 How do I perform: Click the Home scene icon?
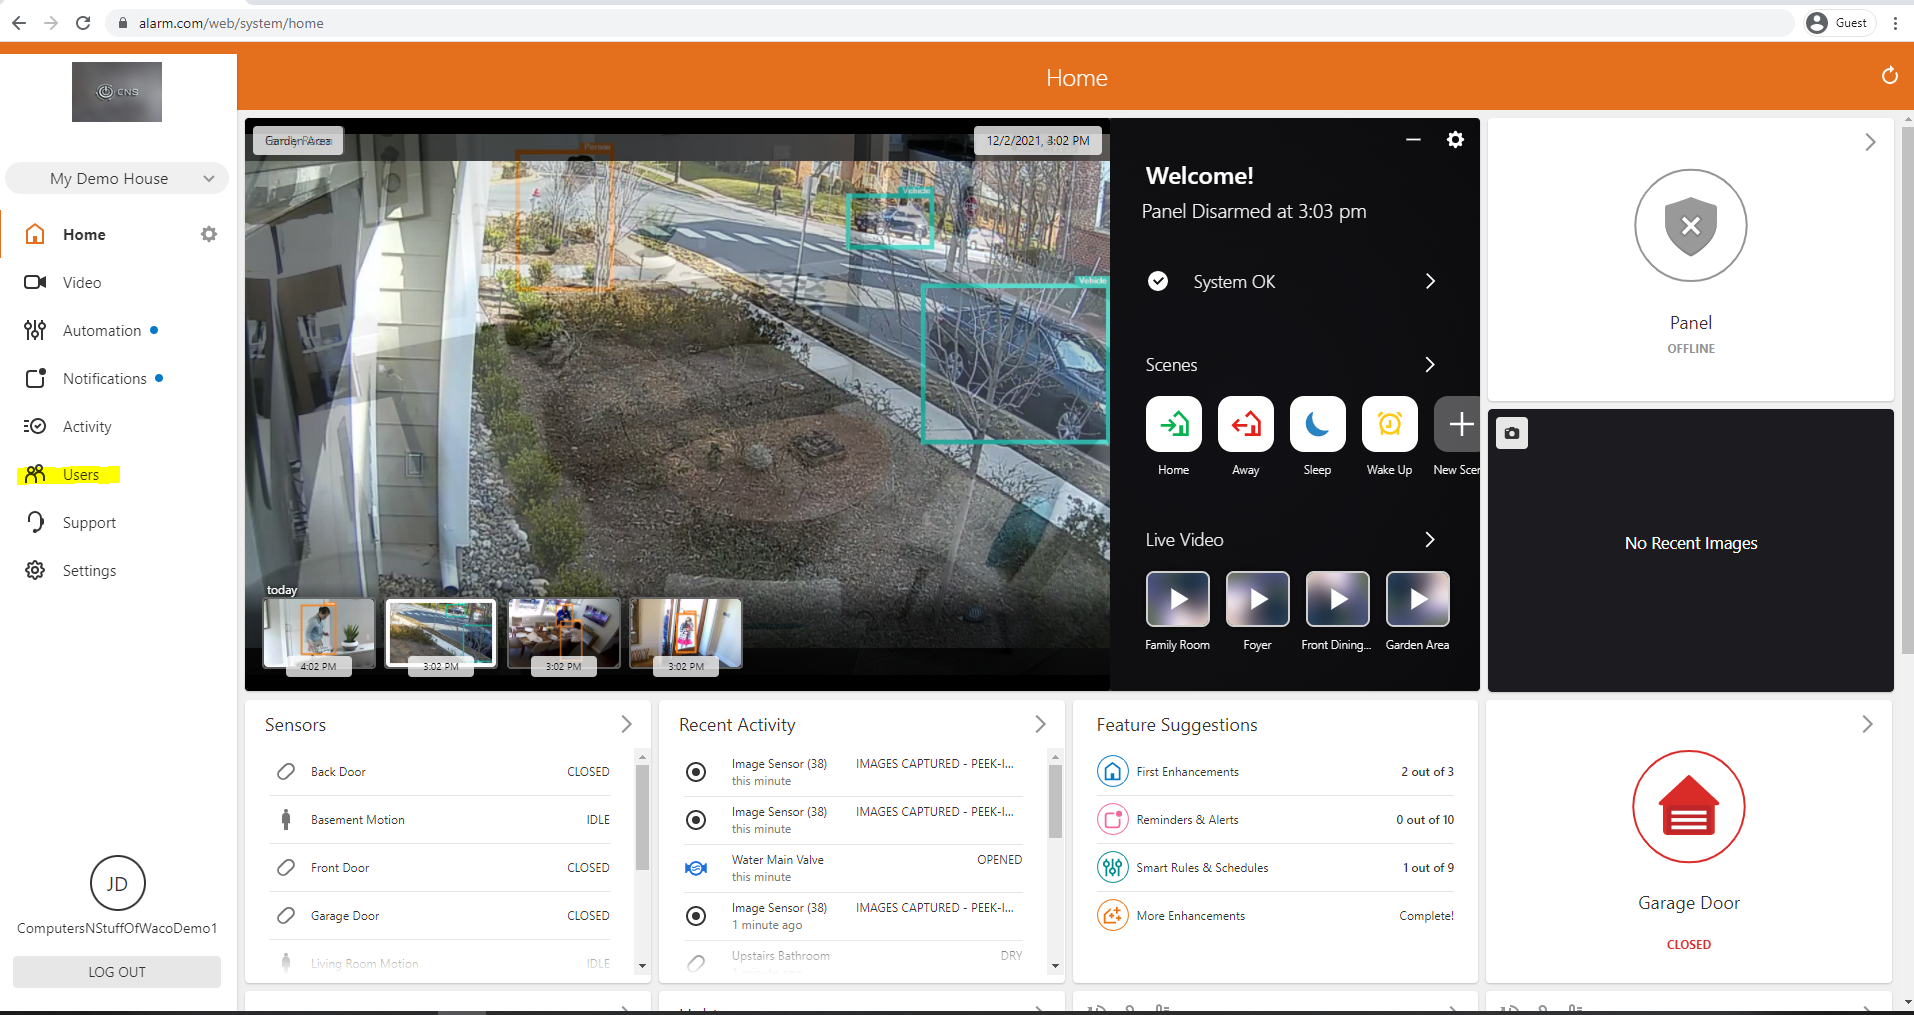coord(1173,425)
